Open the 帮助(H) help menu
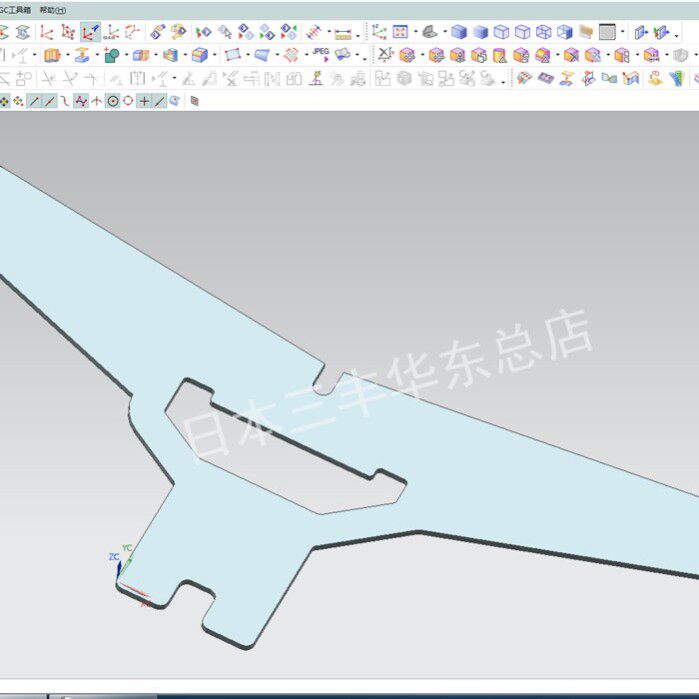The height and width of the screenshot is (699, 699). point(53,10)
